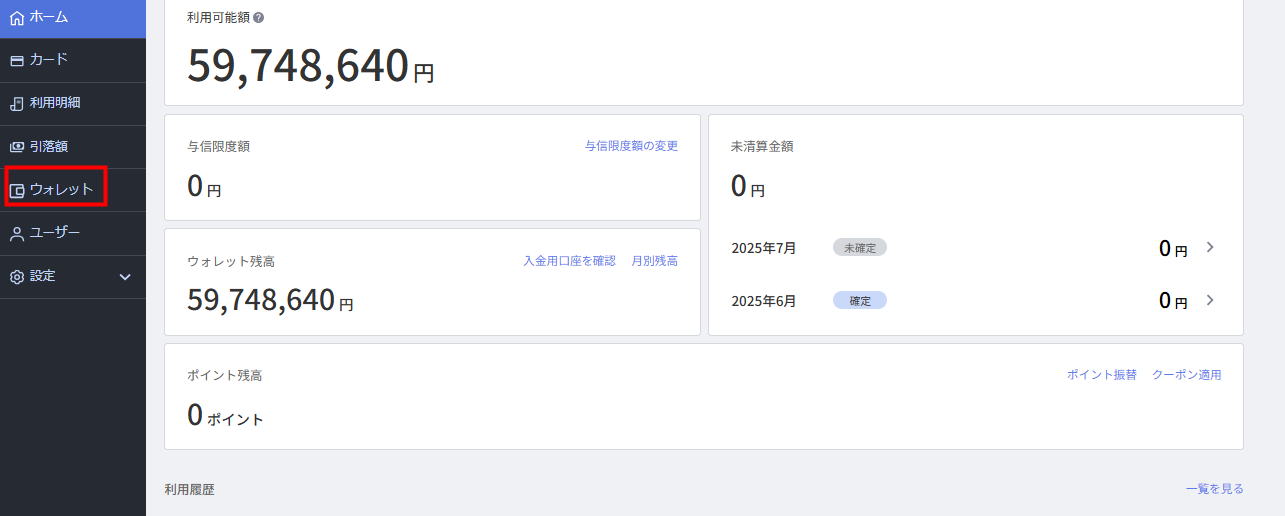Open 2025年6月 details arrow
Viewport: 1285px width, 516px height.
click(1210, 300)
